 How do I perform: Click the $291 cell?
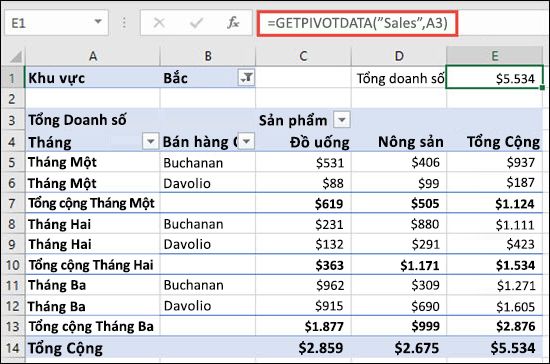pos(399,244)
